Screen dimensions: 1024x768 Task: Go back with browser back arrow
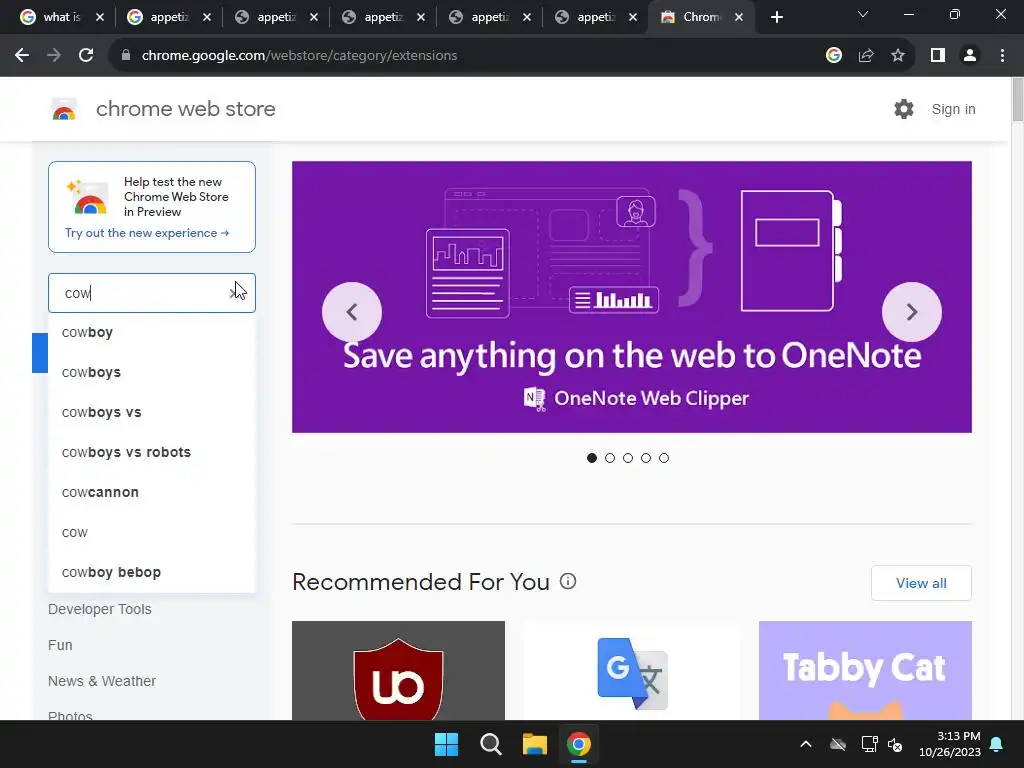pos(22,56)
